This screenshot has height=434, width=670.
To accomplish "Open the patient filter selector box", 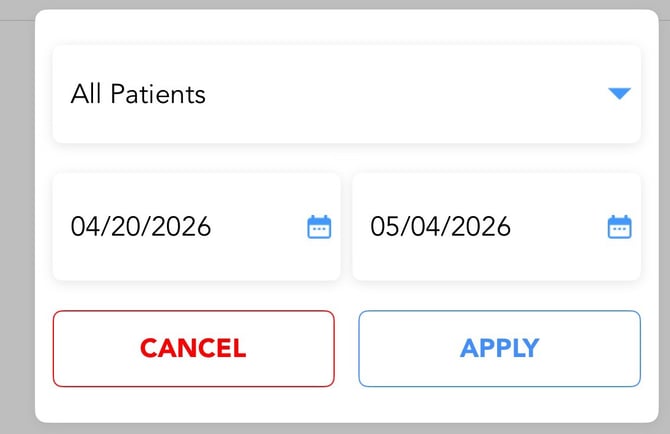I will 346,94.
